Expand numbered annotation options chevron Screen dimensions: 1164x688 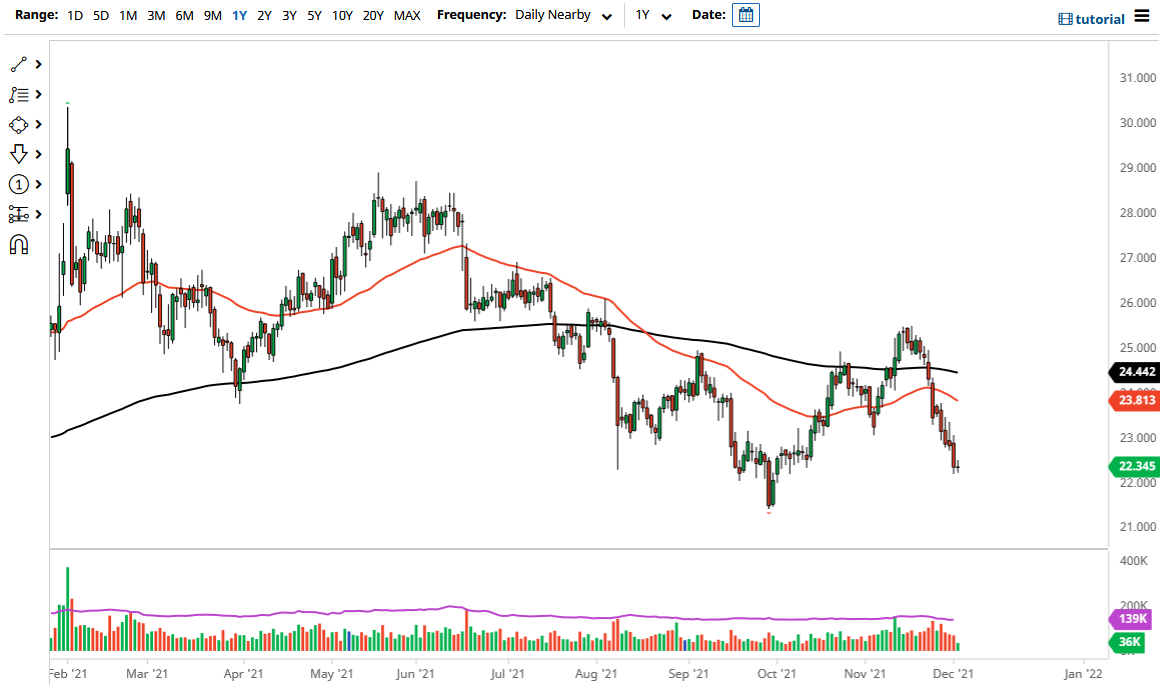point(39,184)
